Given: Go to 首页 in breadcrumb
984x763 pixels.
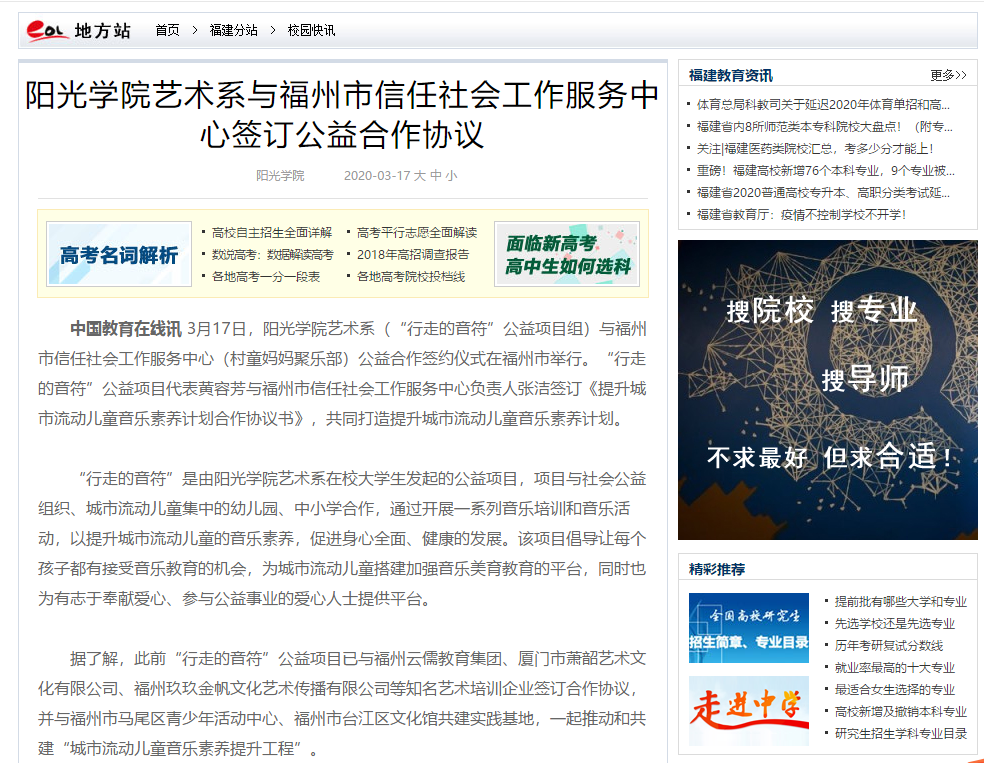Looking at the screenshot, I should [167, 31].
